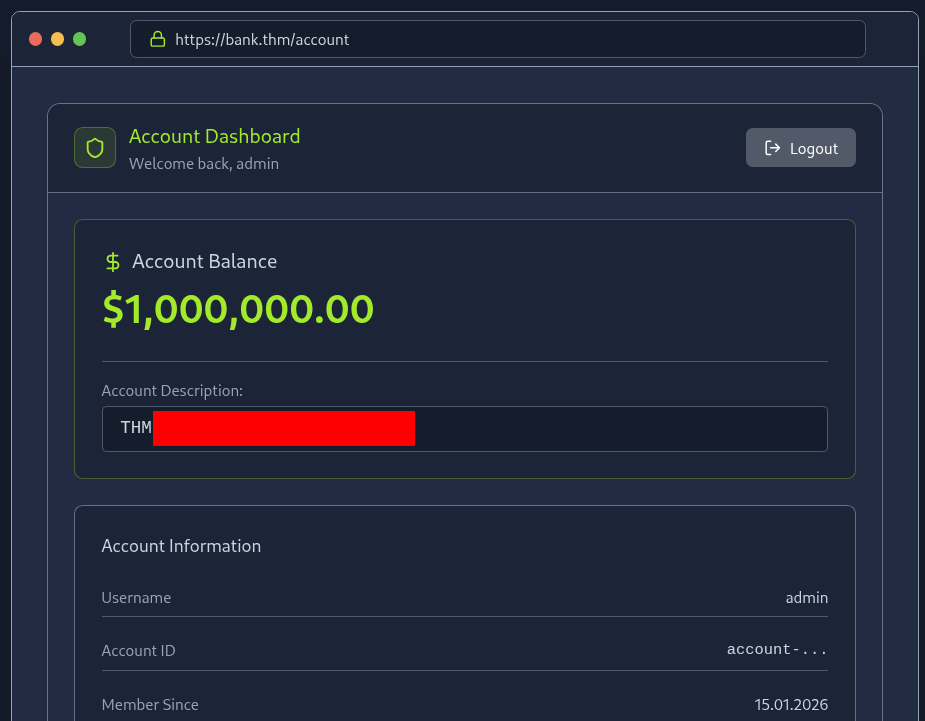The width and height of the screenshot is (925, 721).
Task: Click the Account Information heading
Action: click(181, 546)
